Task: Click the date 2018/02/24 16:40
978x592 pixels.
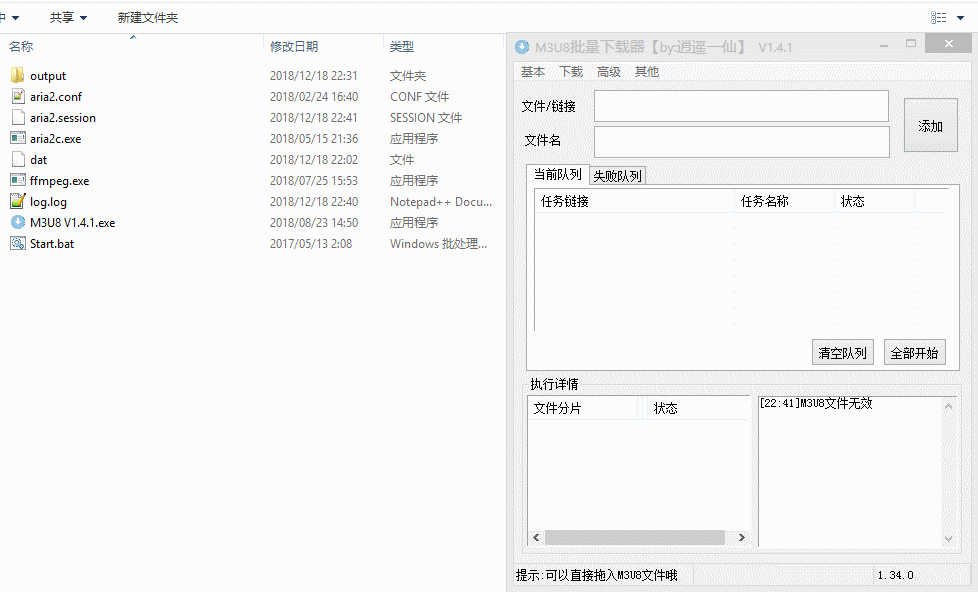Action: (x=314, y=97)
